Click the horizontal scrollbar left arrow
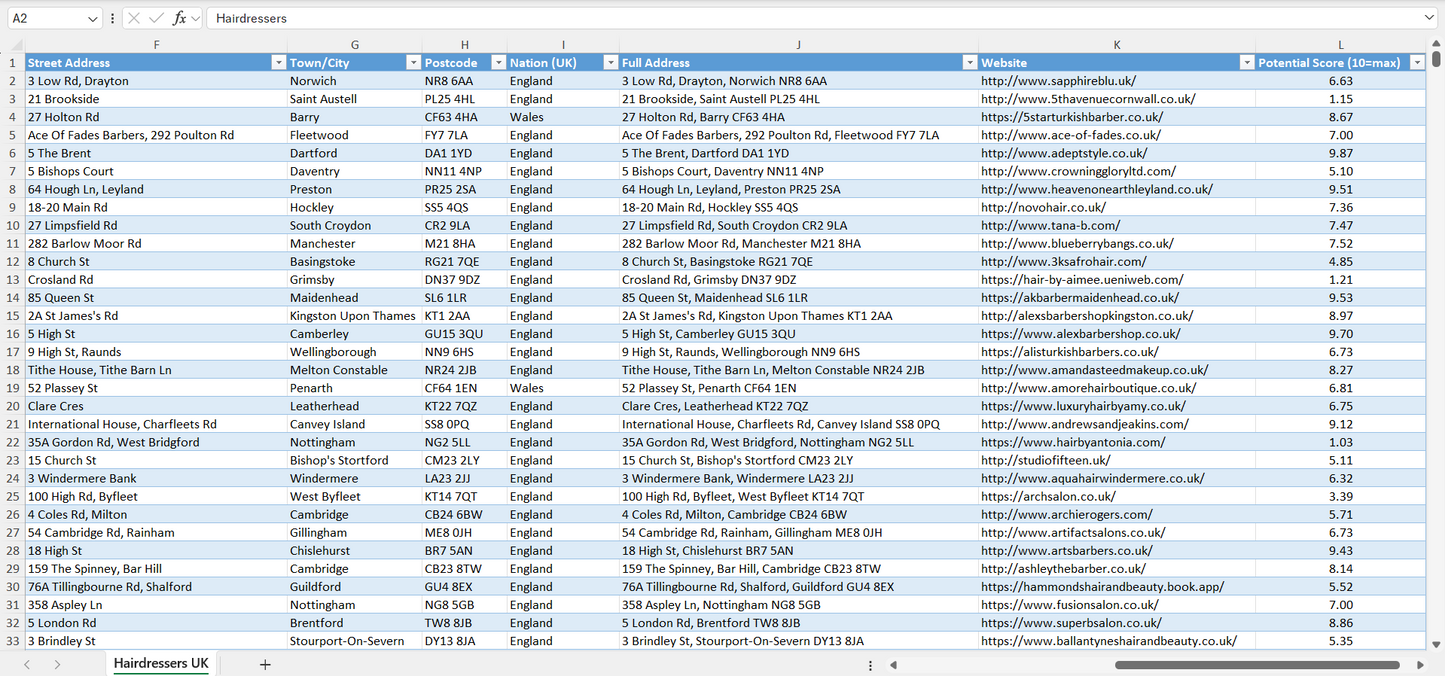 [x=893, y=664]
